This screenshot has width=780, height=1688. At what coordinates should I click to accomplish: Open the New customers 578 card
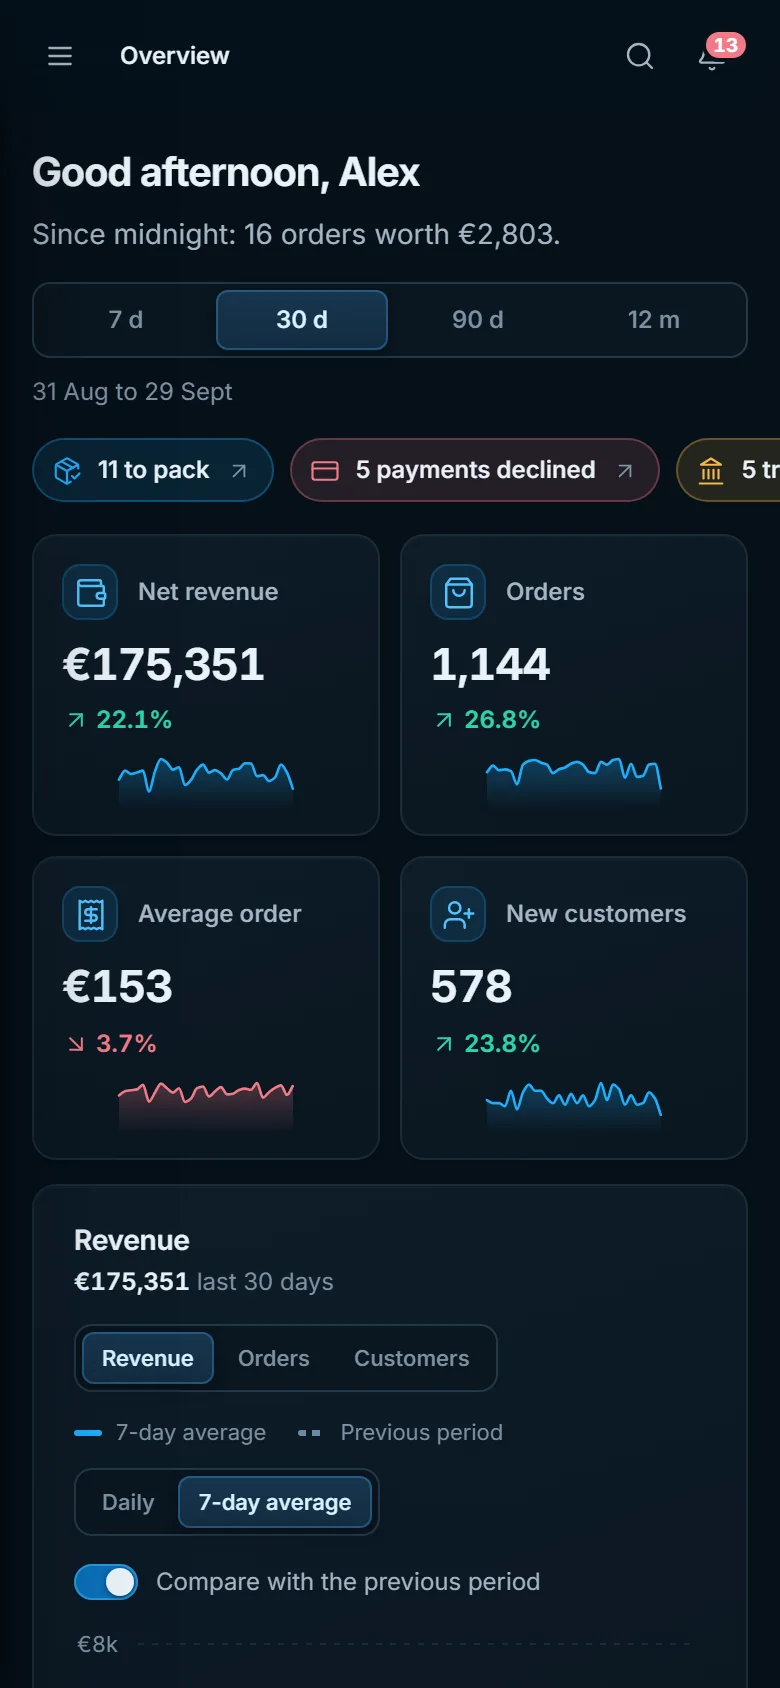point(574,1008)
